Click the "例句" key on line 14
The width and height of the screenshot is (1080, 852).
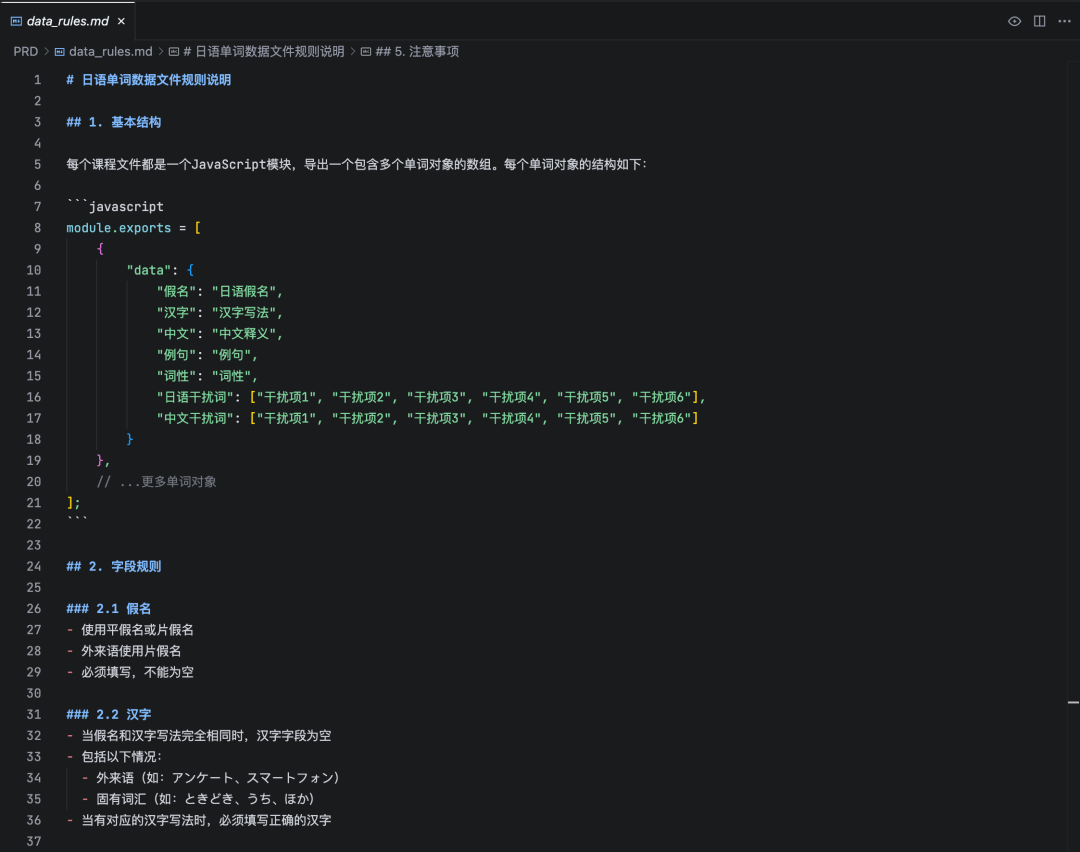[176, 355]
